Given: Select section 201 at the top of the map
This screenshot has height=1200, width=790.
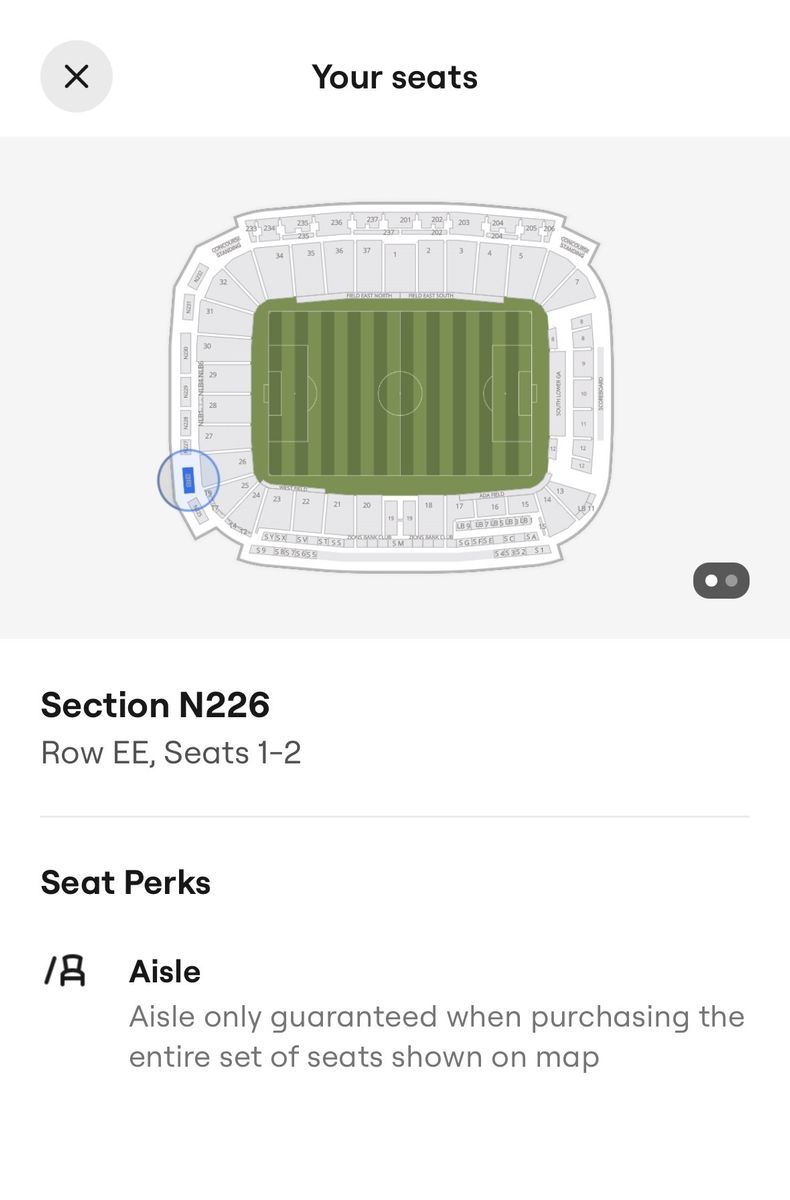Looking at the screenshot, I should click(x=404, y=218).
